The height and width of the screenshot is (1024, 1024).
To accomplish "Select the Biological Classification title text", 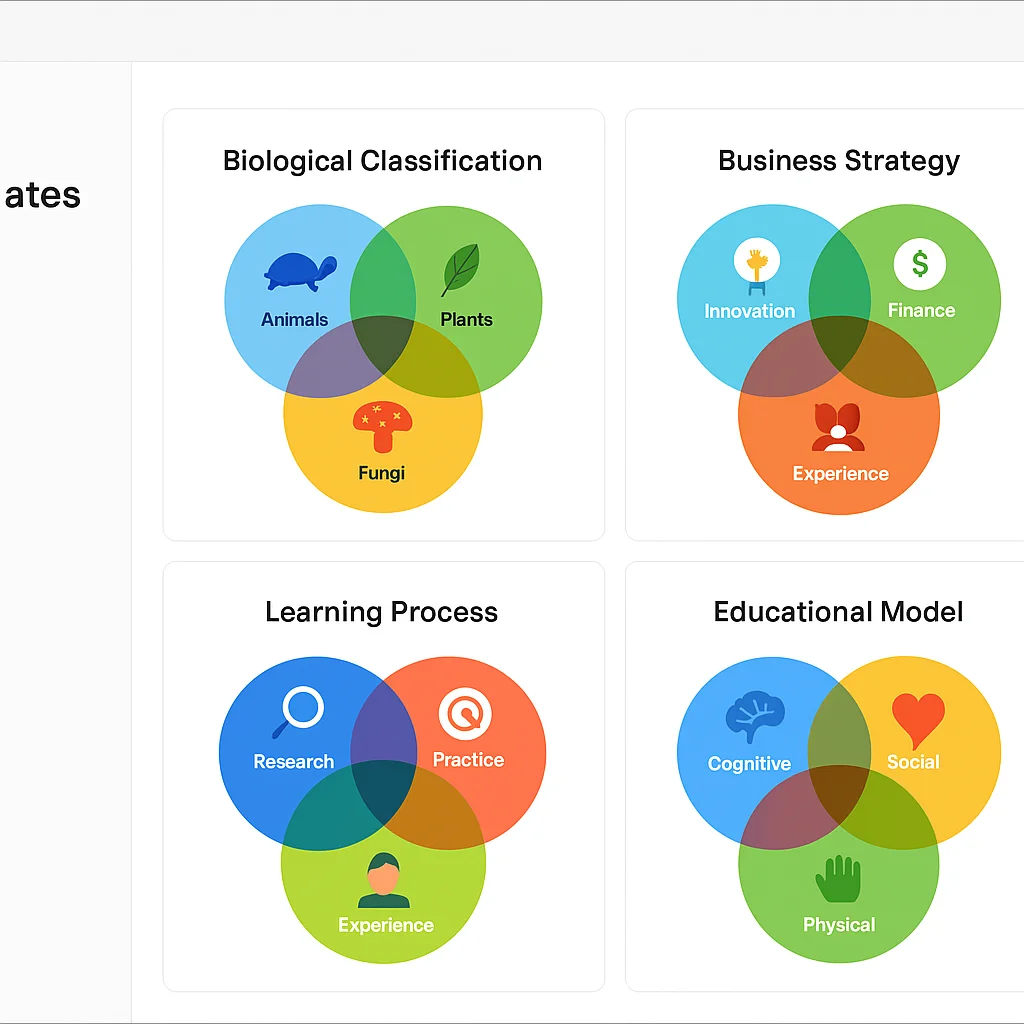I will (x=383, y=161).
